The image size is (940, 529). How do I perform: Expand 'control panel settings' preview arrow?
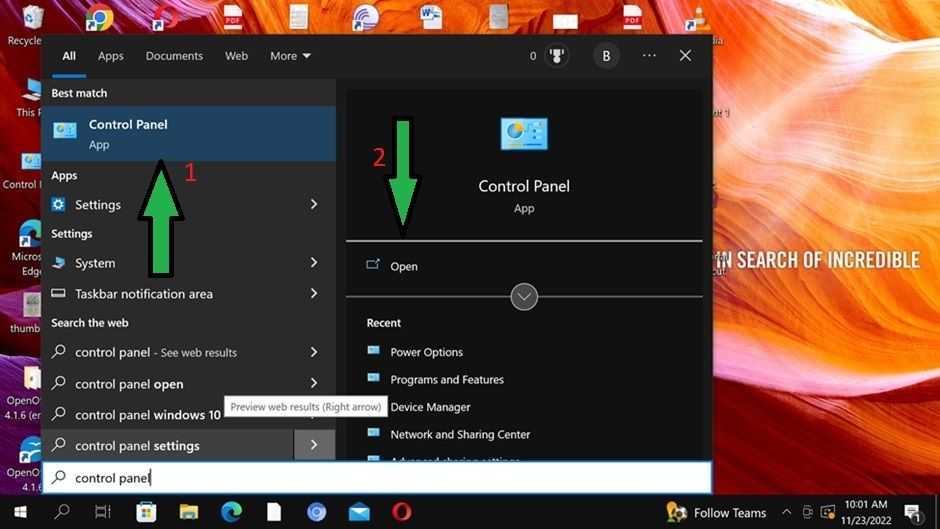click(314, 445)
